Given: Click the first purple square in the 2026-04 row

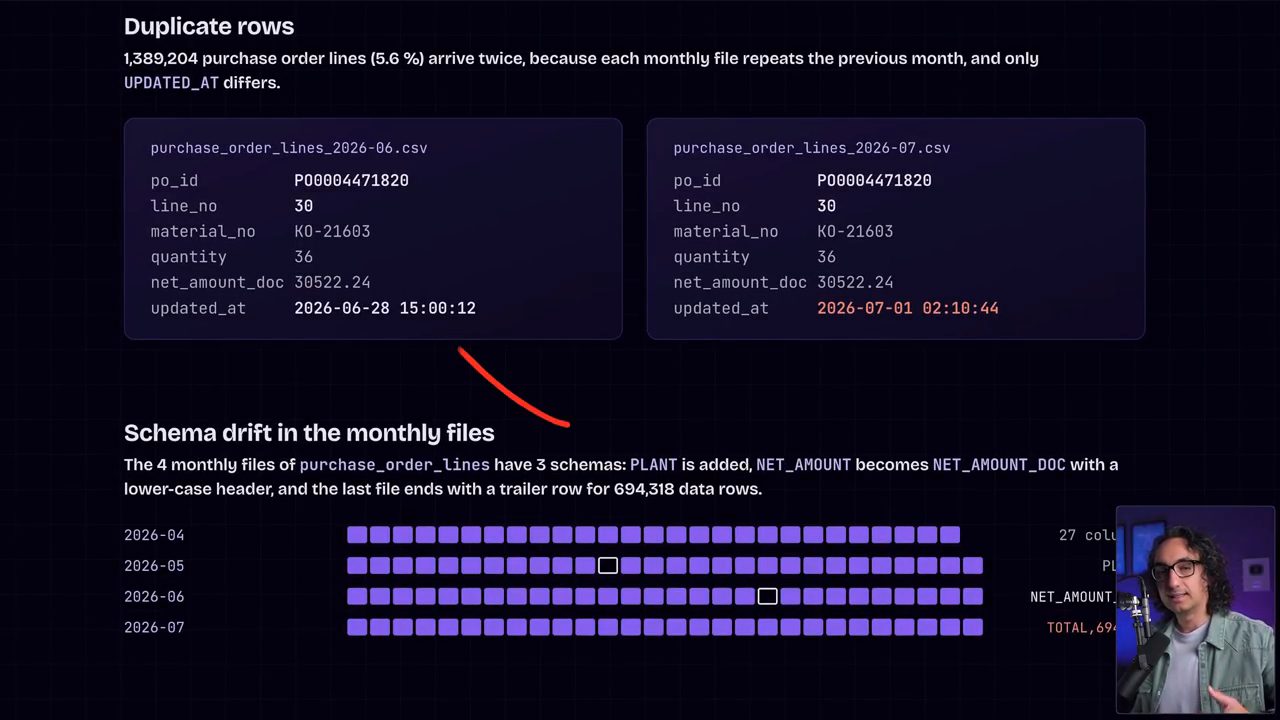Looking at the screenshot, I should (357, 535).
